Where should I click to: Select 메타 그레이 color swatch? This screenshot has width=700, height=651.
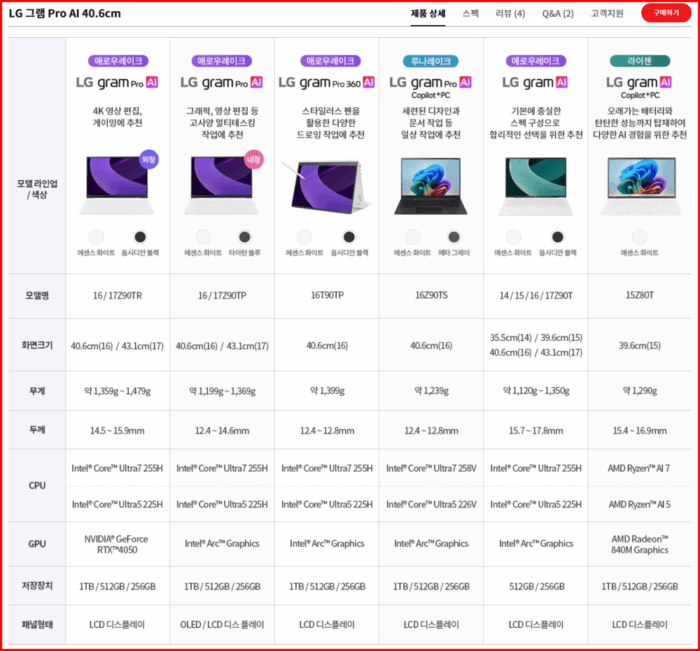click(x=454, y=237)
